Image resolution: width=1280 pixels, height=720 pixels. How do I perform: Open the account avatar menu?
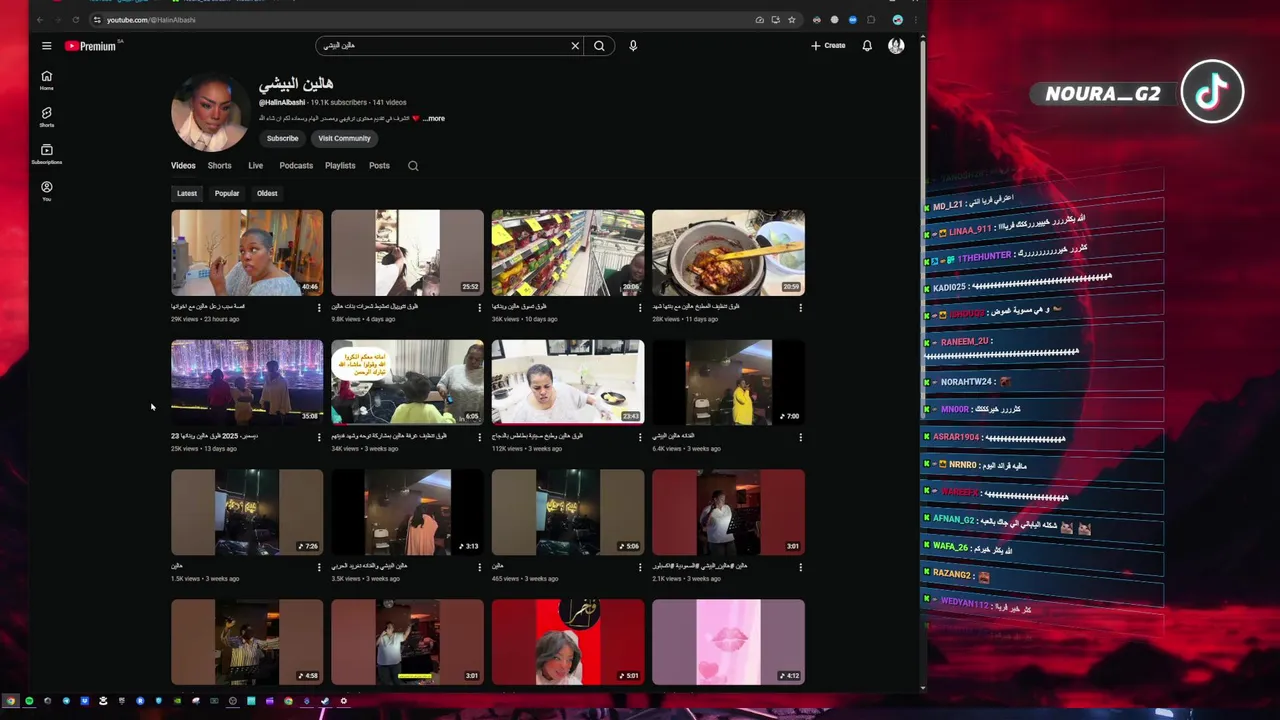[x=896, y=46]
